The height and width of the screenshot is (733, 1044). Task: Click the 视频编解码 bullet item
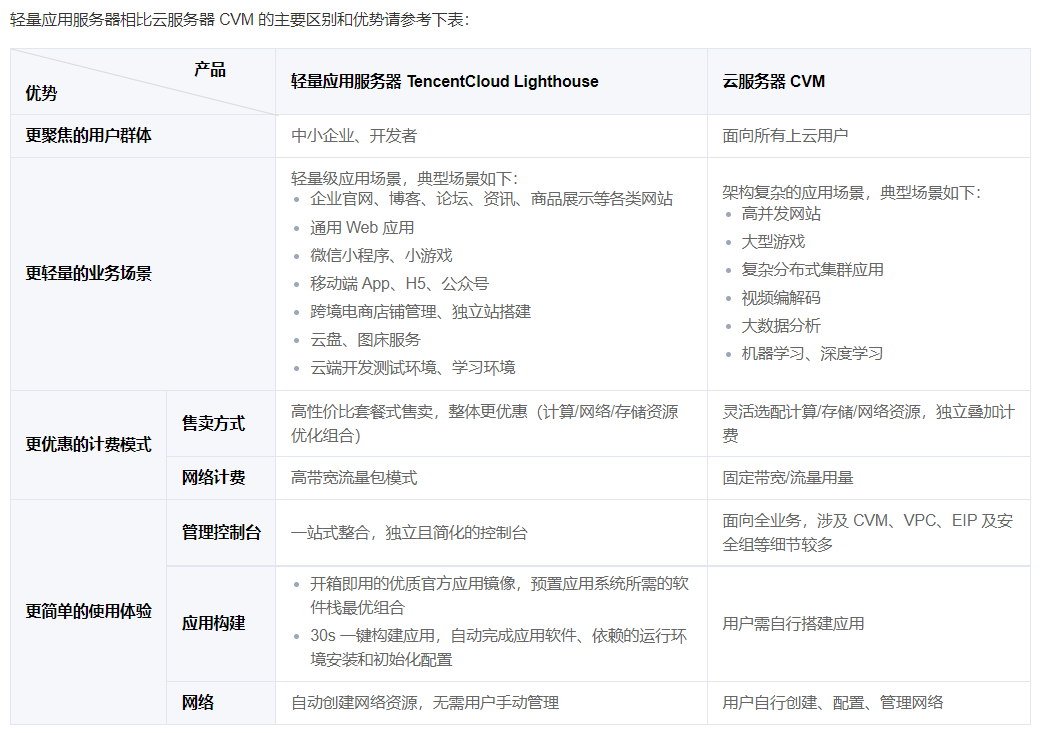[781, 298]
